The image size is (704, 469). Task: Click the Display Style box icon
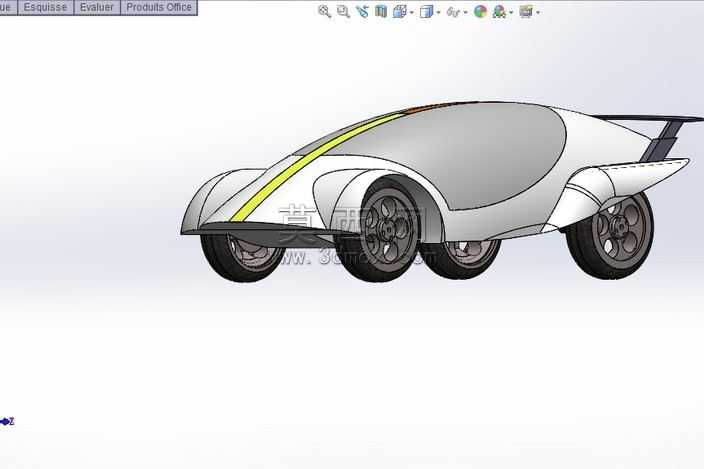(426, 12)
